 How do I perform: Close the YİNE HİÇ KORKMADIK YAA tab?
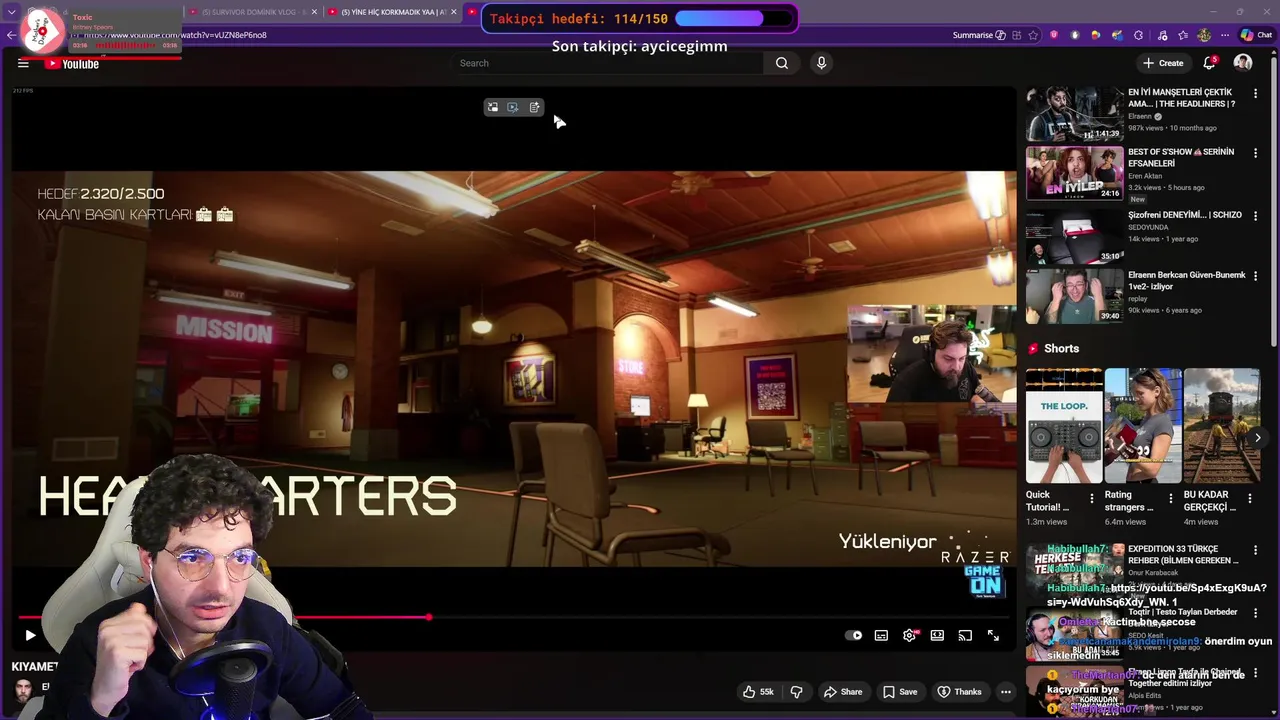coord(454,12)
